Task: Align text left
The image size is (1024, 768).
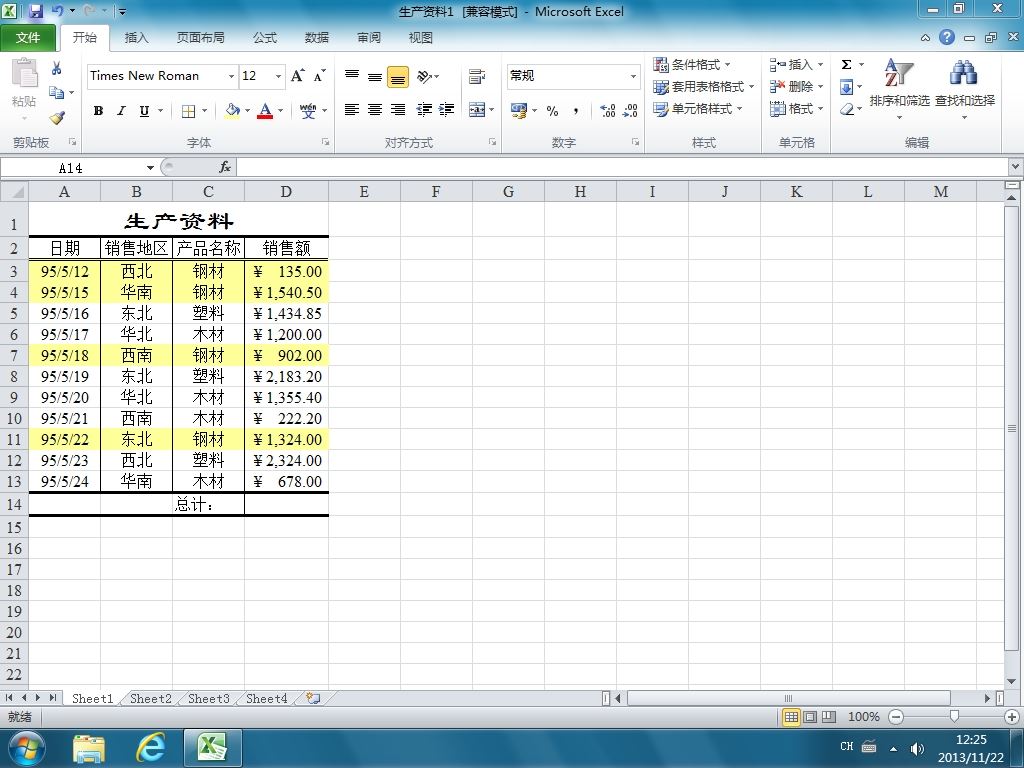Action: pyautogui.click(x=351, y=110)
